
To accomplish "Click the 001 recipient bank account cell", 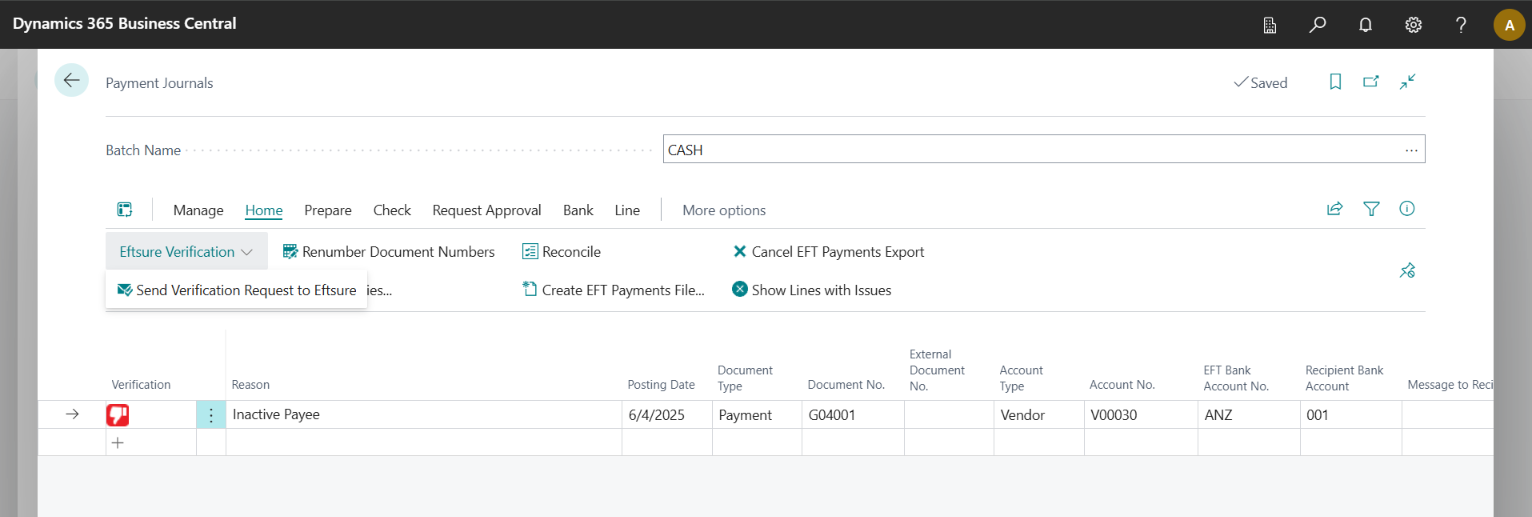I will (x=1351, y=414).
